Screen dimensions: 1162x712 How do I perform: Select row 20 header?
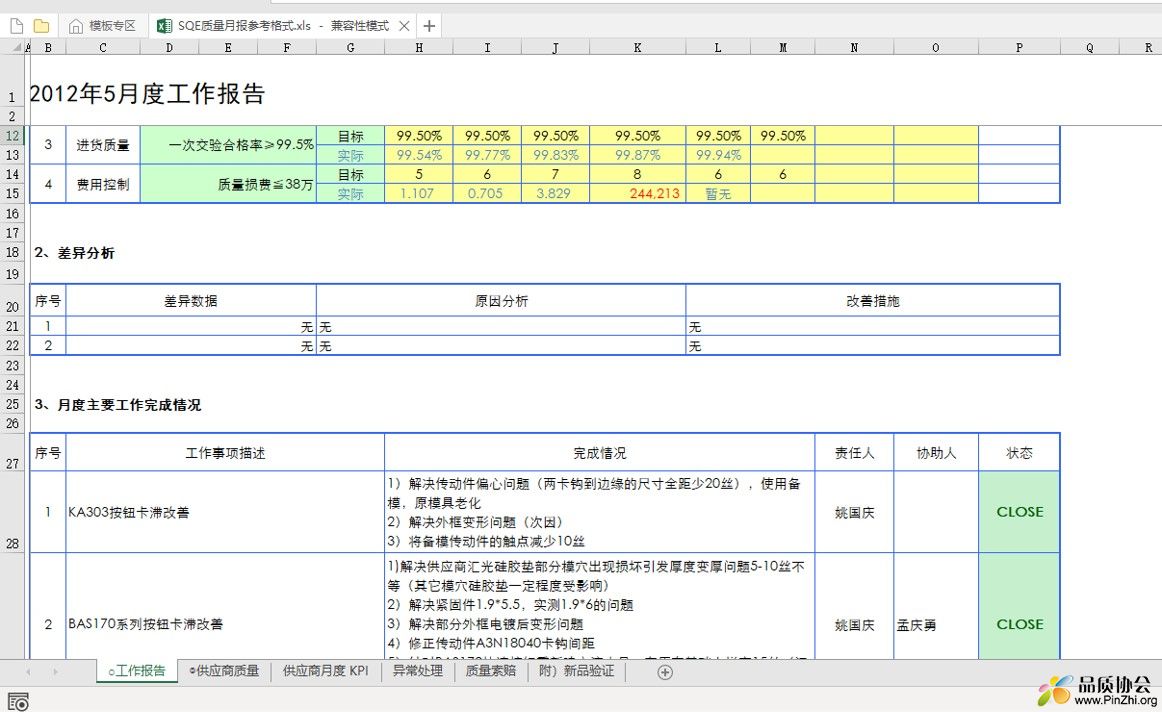point(13,301)
